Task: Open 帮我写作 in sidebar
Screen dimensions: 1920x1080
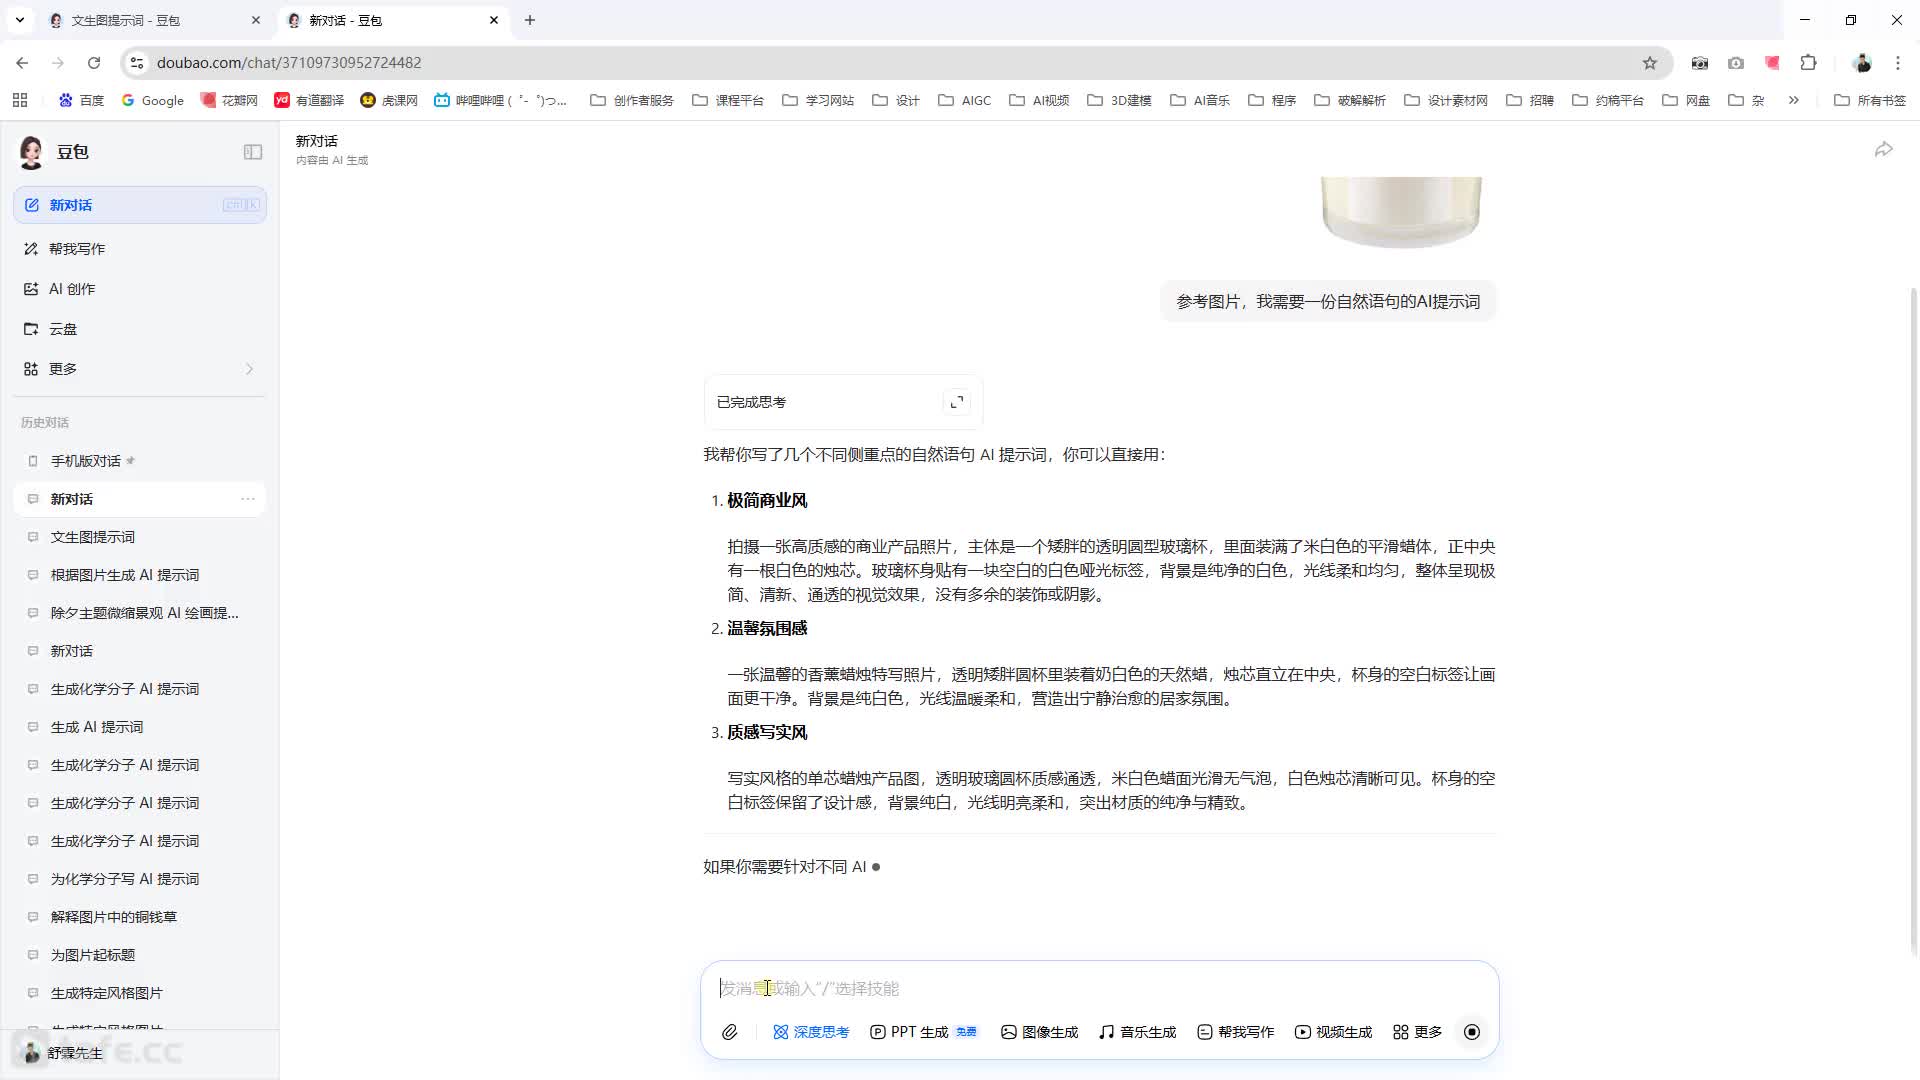Action: (x=140, y=249)
